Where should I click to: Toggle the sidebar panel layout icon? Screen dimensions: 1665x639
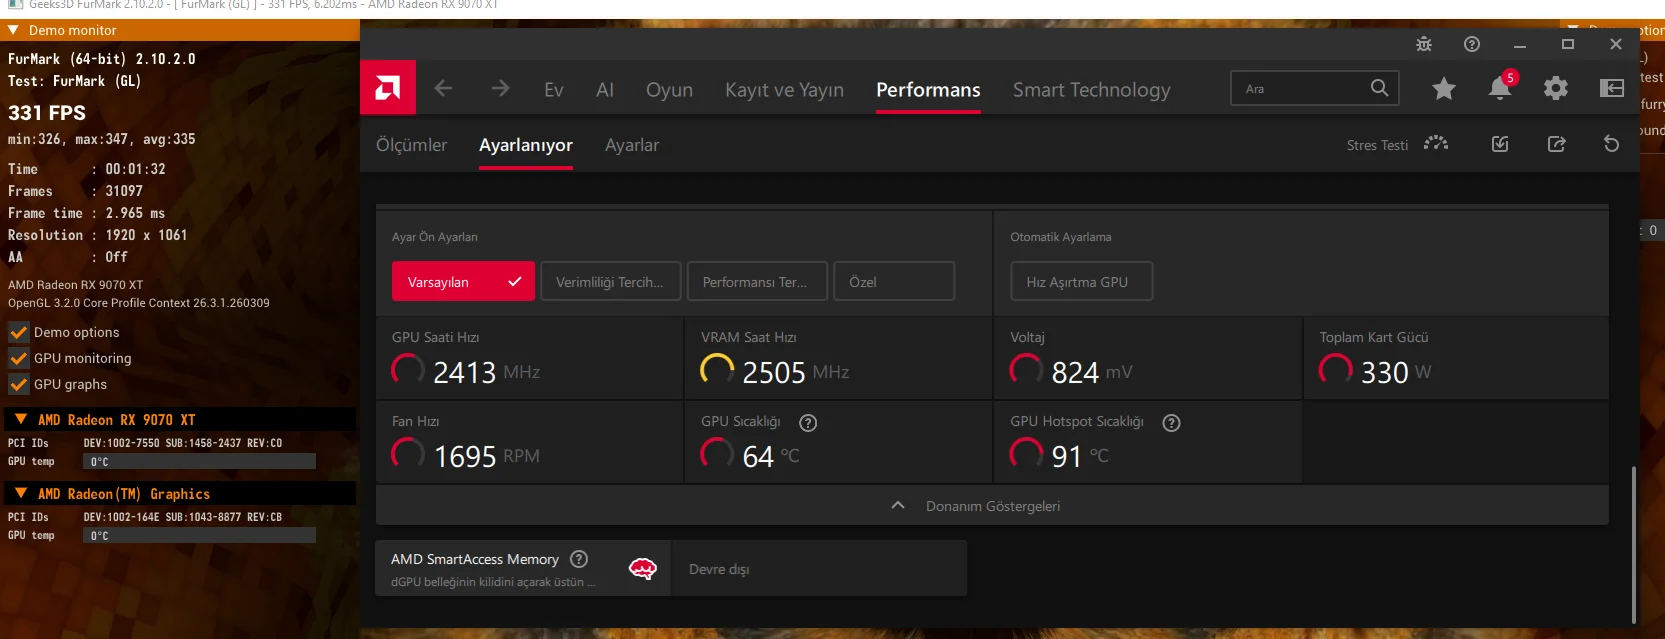tap(1612, 89)
